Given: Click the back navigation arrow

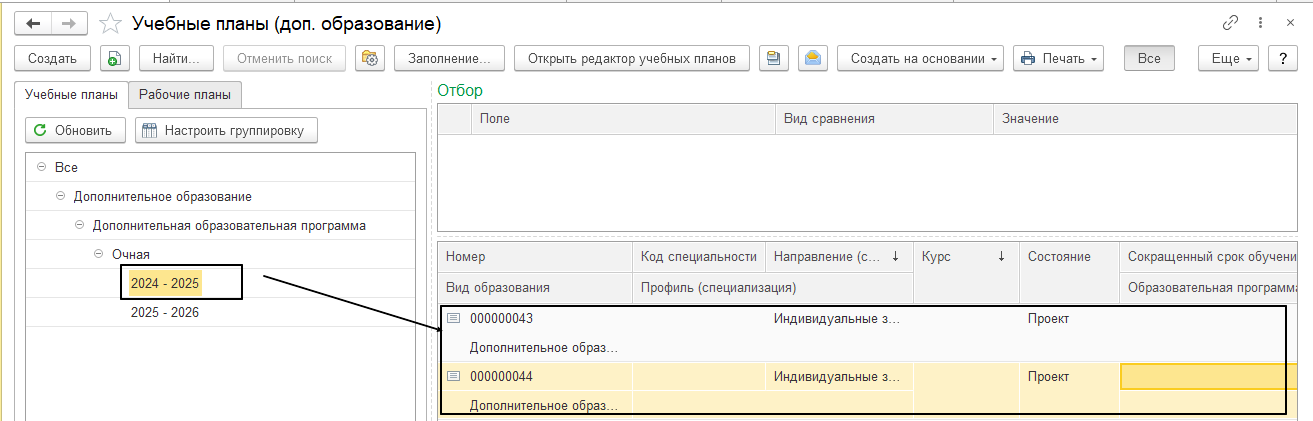Looking at the screenshot, I should [32, 22].
